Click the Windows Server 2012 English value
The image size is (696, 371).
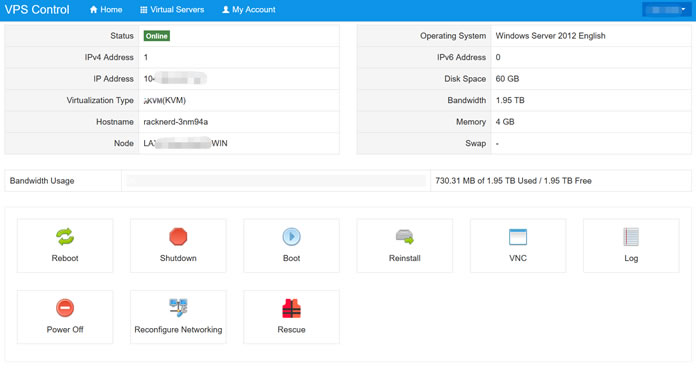tap(550, 36)
